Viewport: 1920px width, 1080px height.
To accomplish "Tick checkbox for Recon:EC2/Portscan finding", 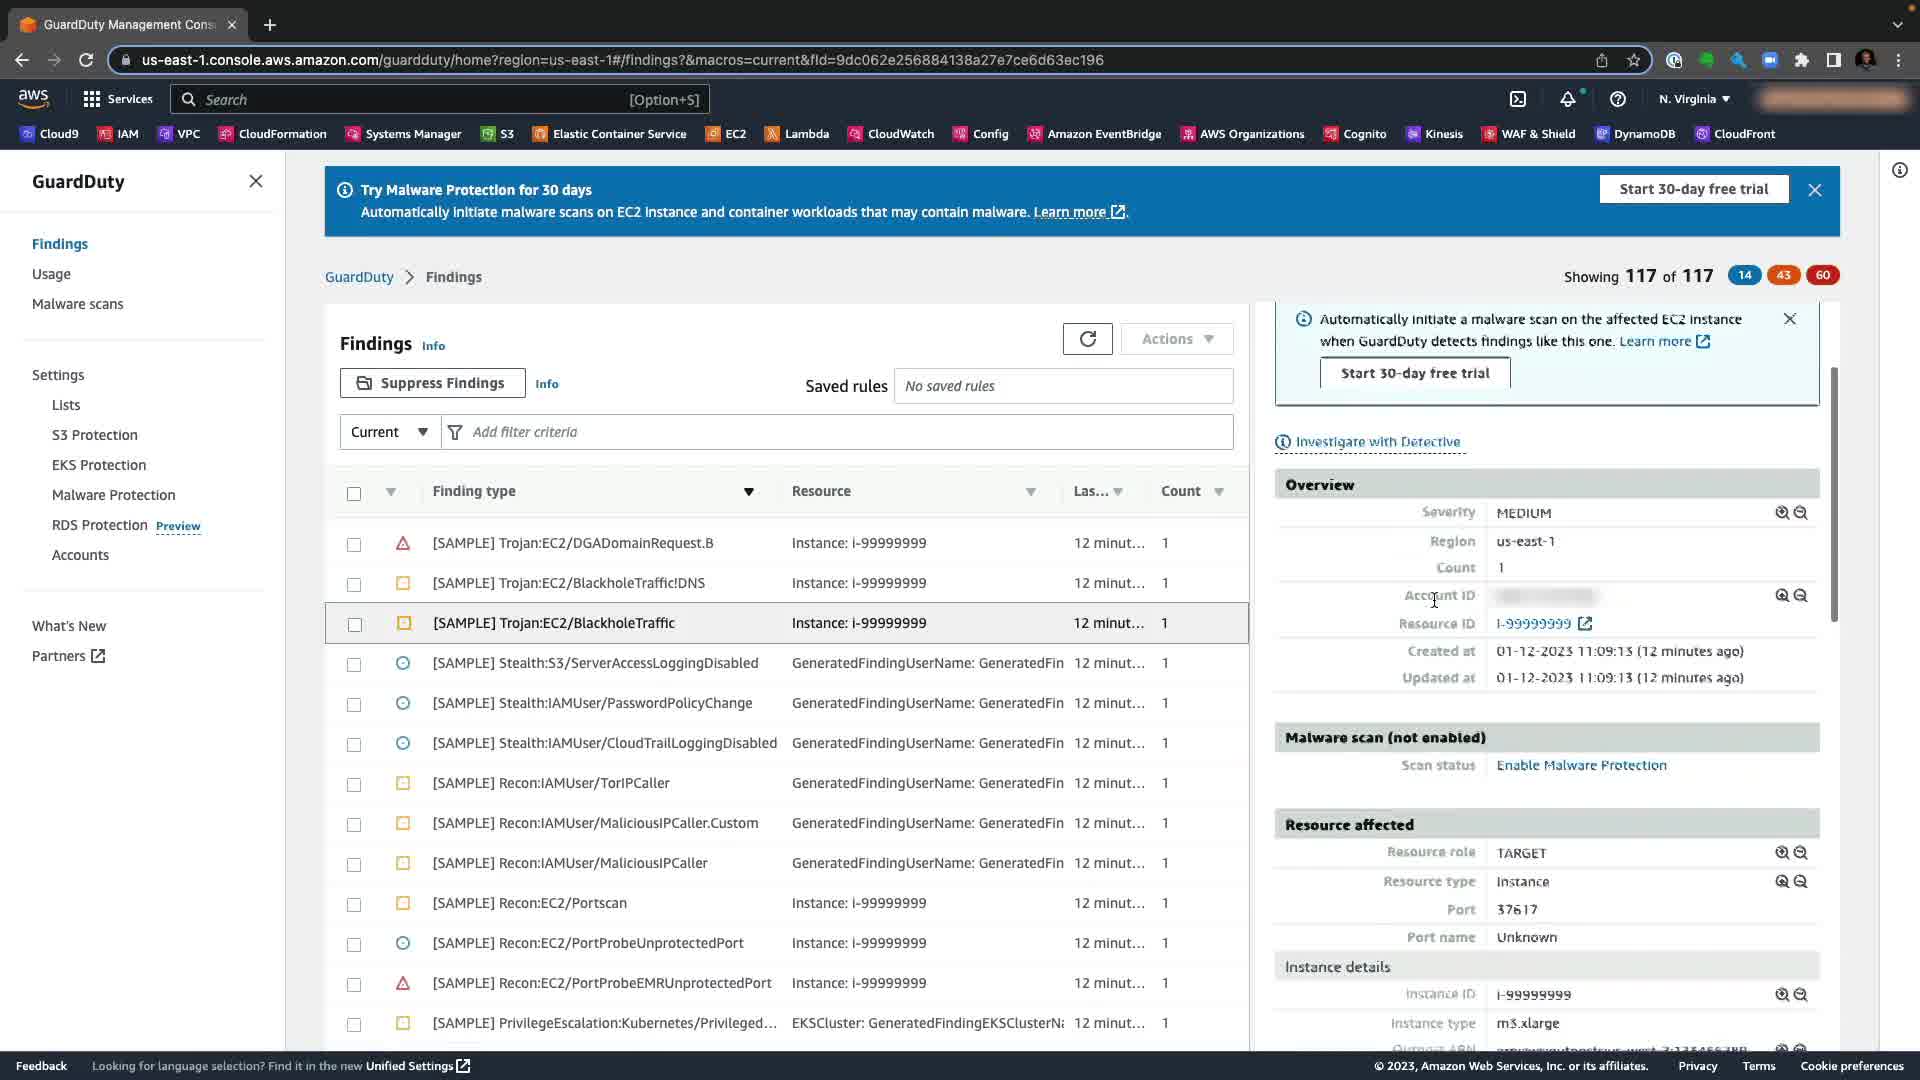I will coord(354,904).
